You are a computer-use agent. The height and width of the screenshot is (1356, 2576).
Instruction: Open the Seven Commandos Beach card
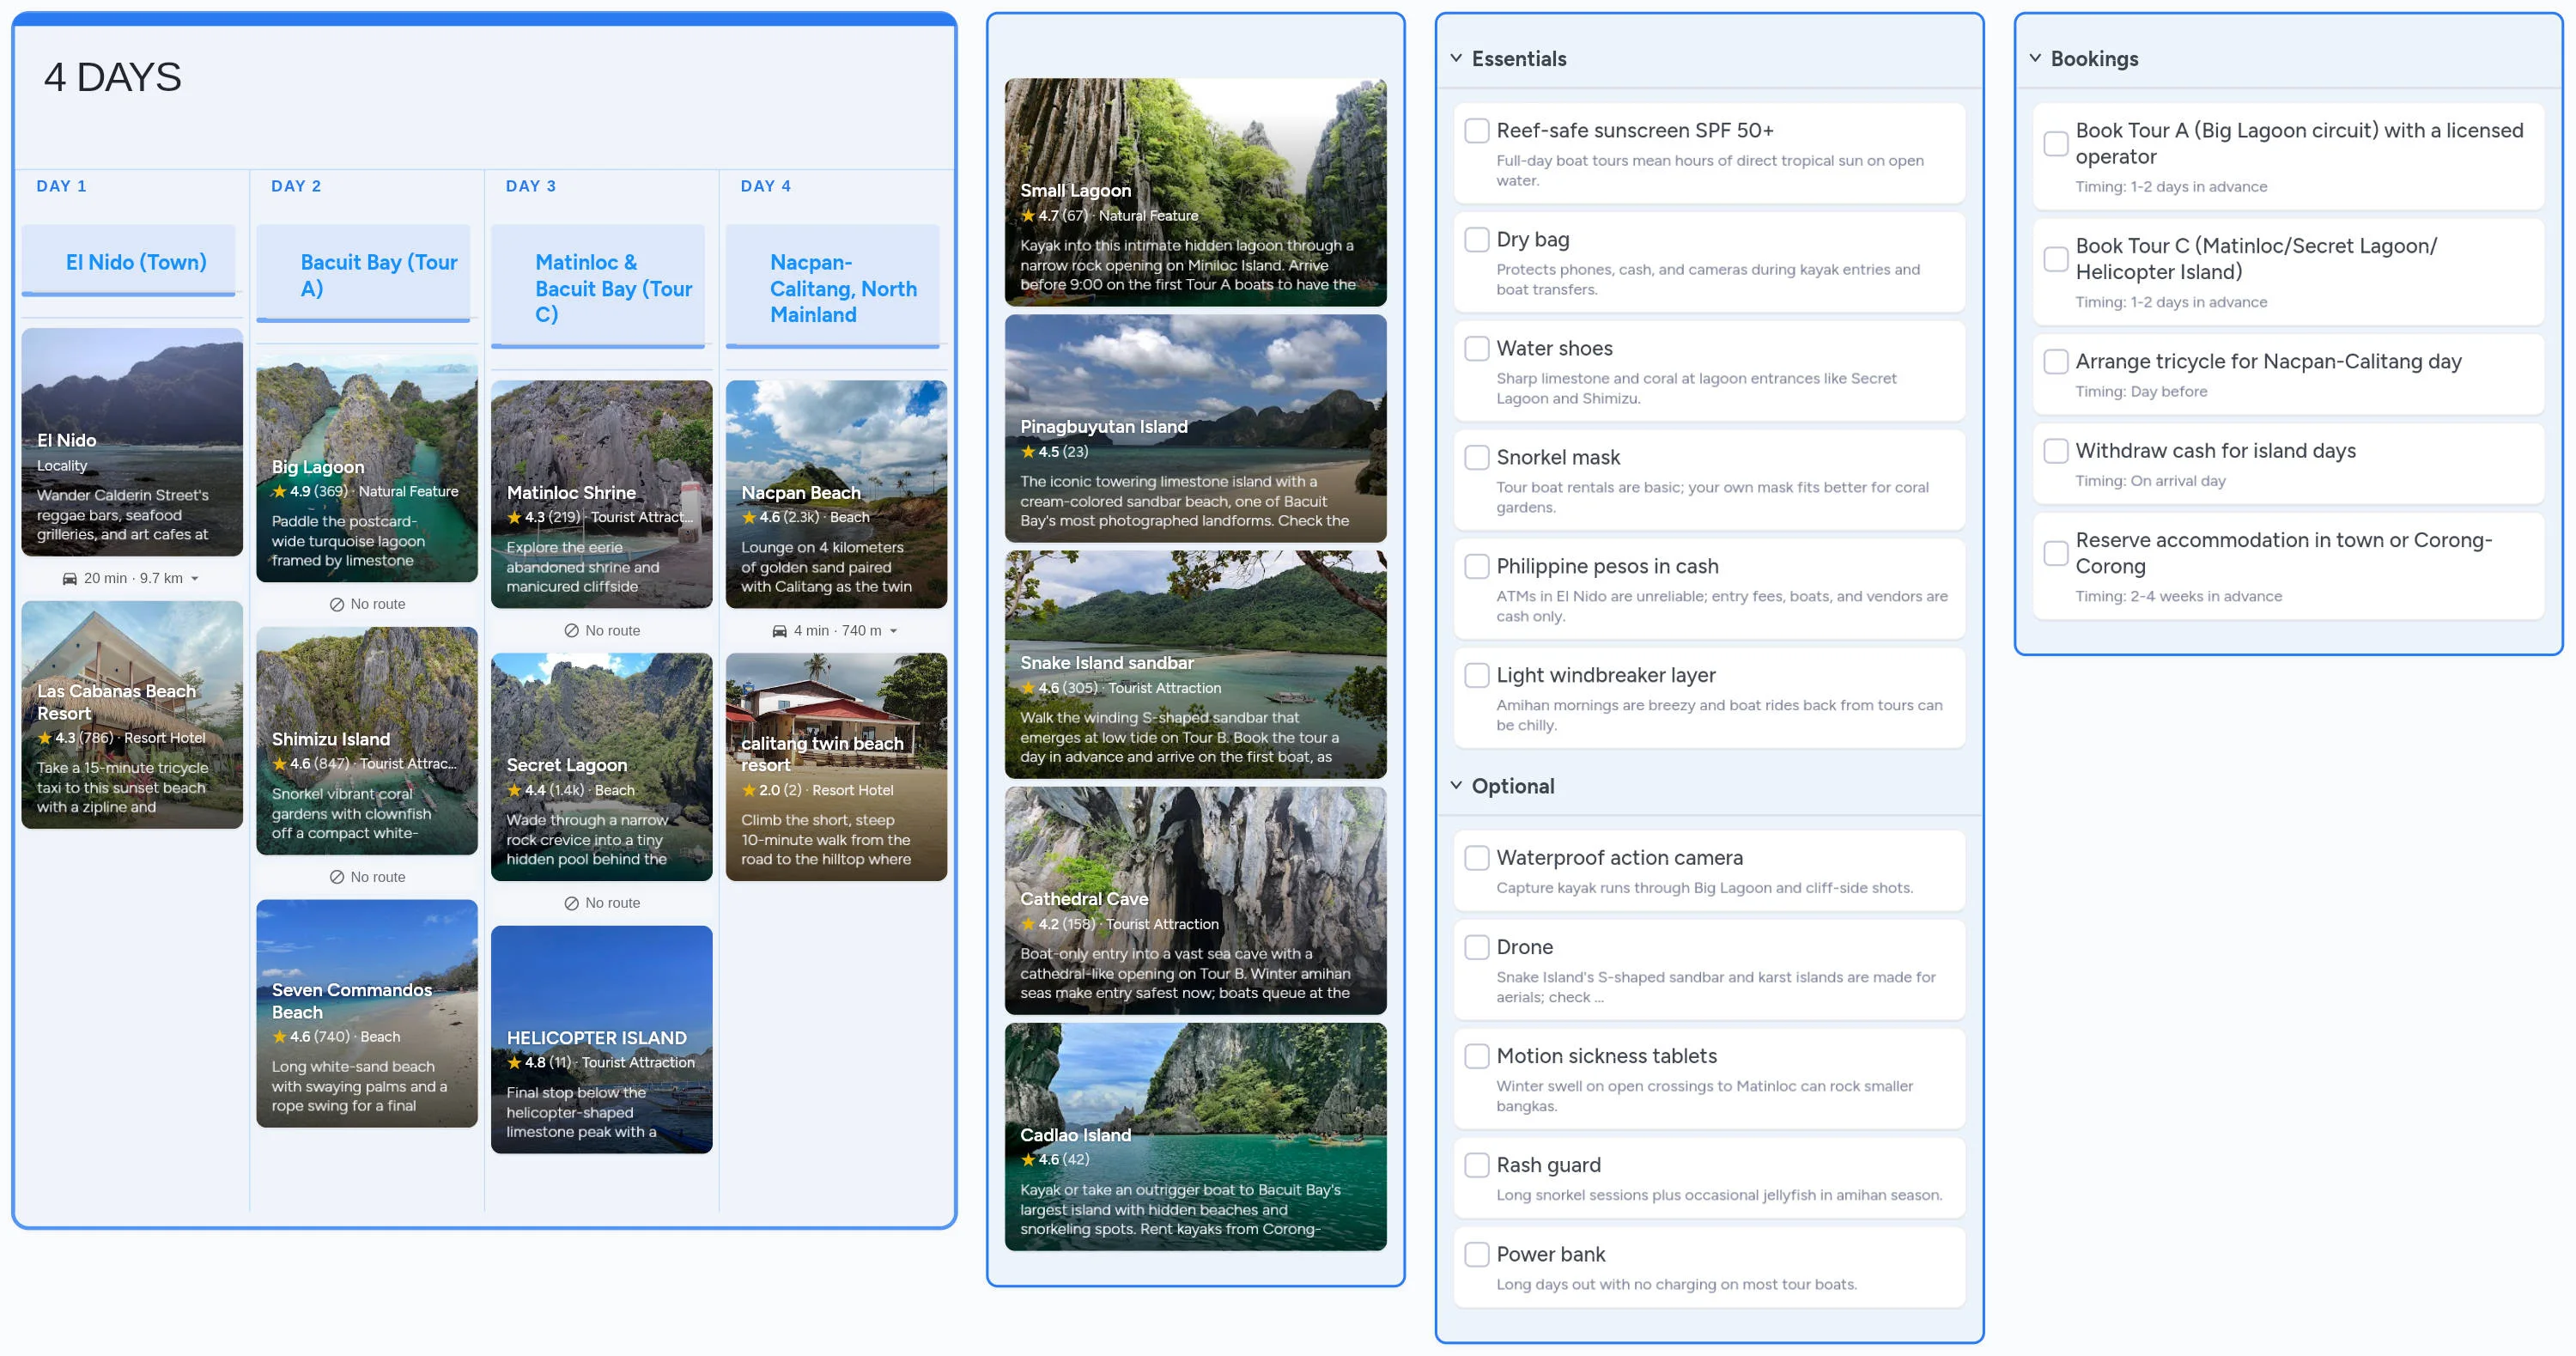click(x=367, y=1014)
